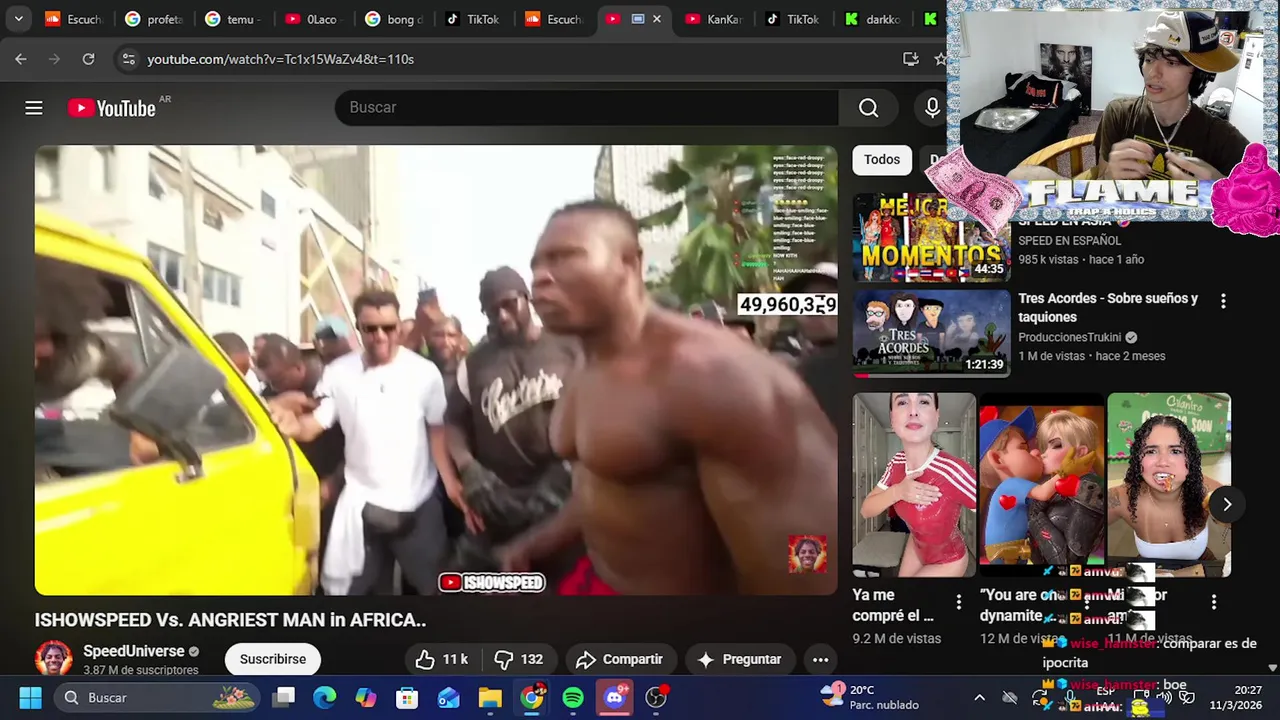Close the active YouTube tab
Image resolution: width=1280 pixels, height=720 pixels.
point(657,19)
